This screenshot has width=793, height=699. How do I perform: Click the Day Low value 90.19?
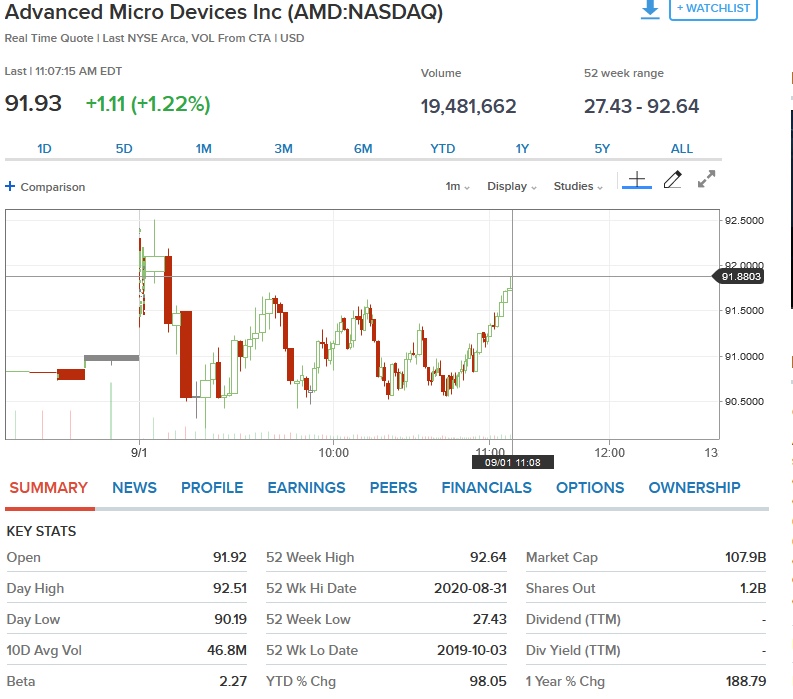pyautogui.click(x=230, y=619)
